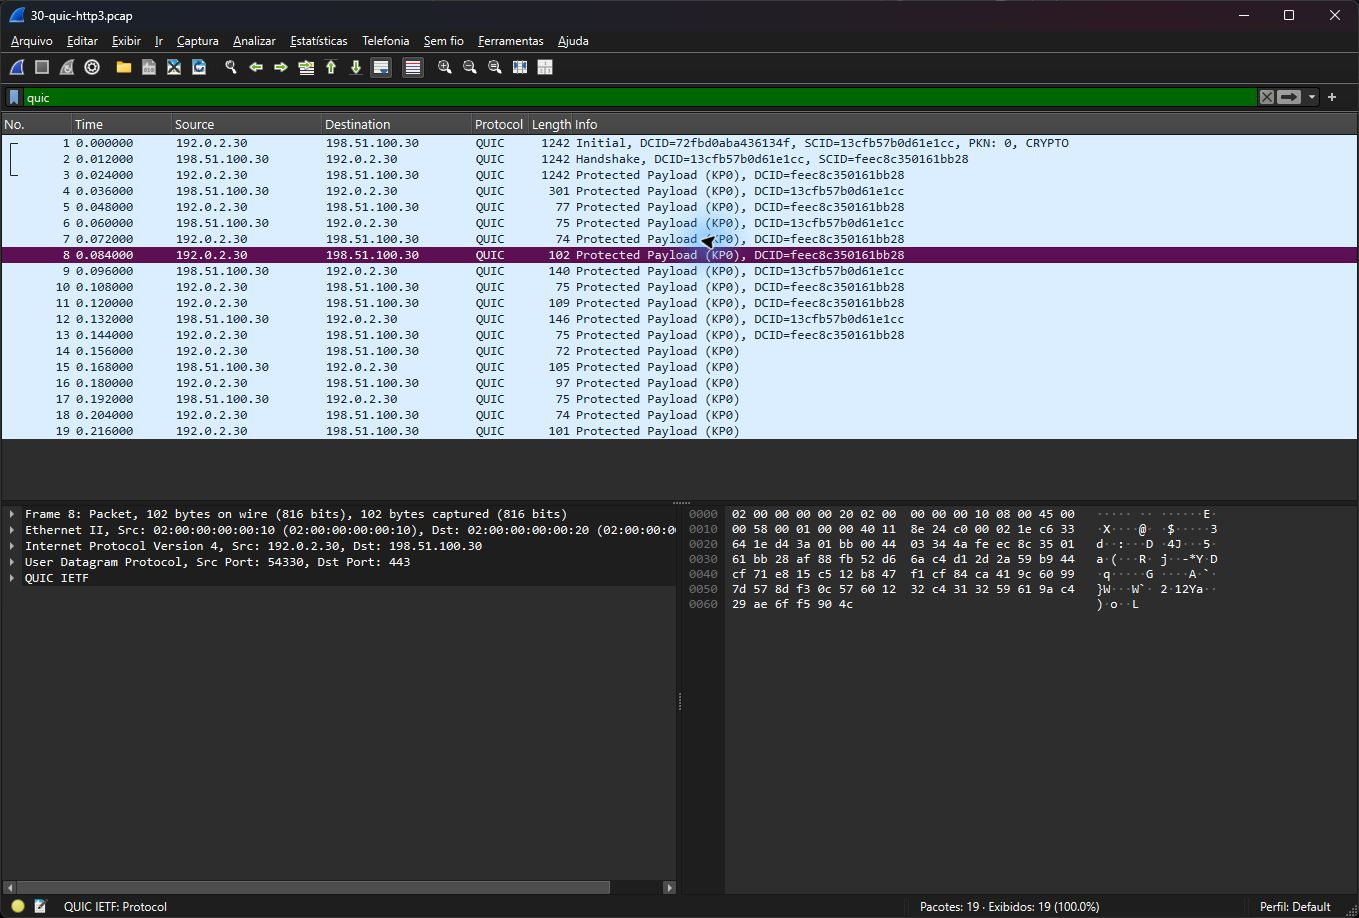Sort packets by Source column header
This screenshot has height=918, width=1359.
coord(245,124)
